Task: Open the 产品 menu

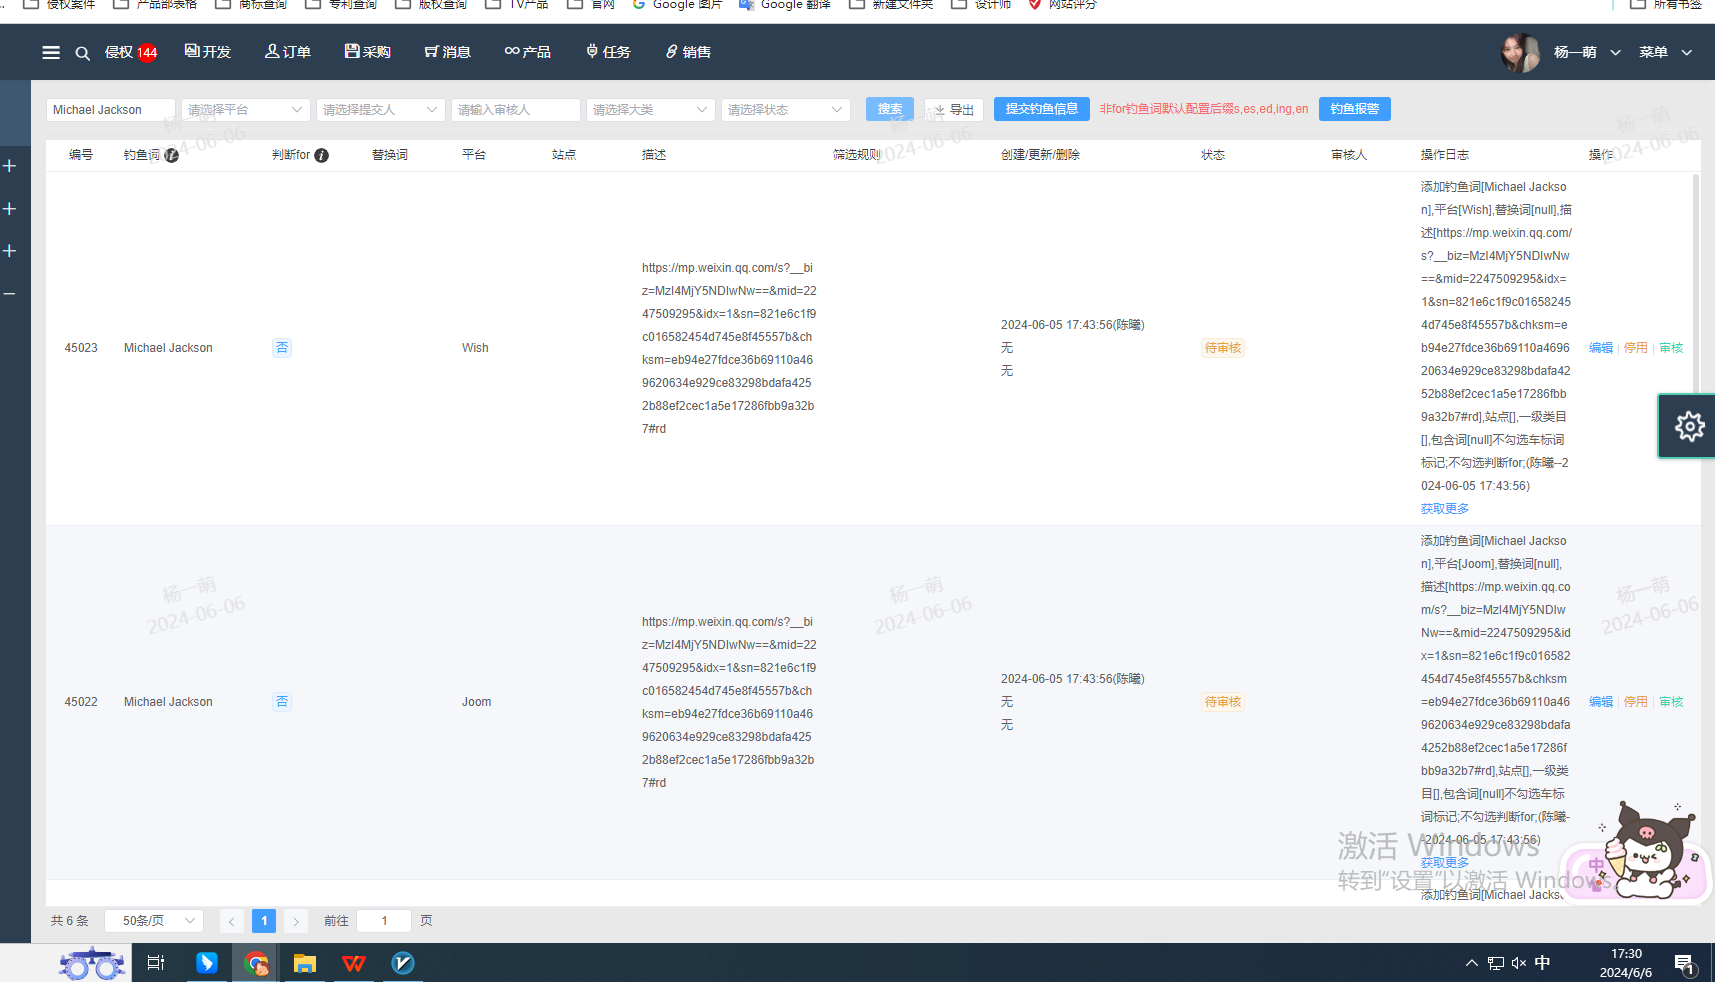Action: click(528, 52)
